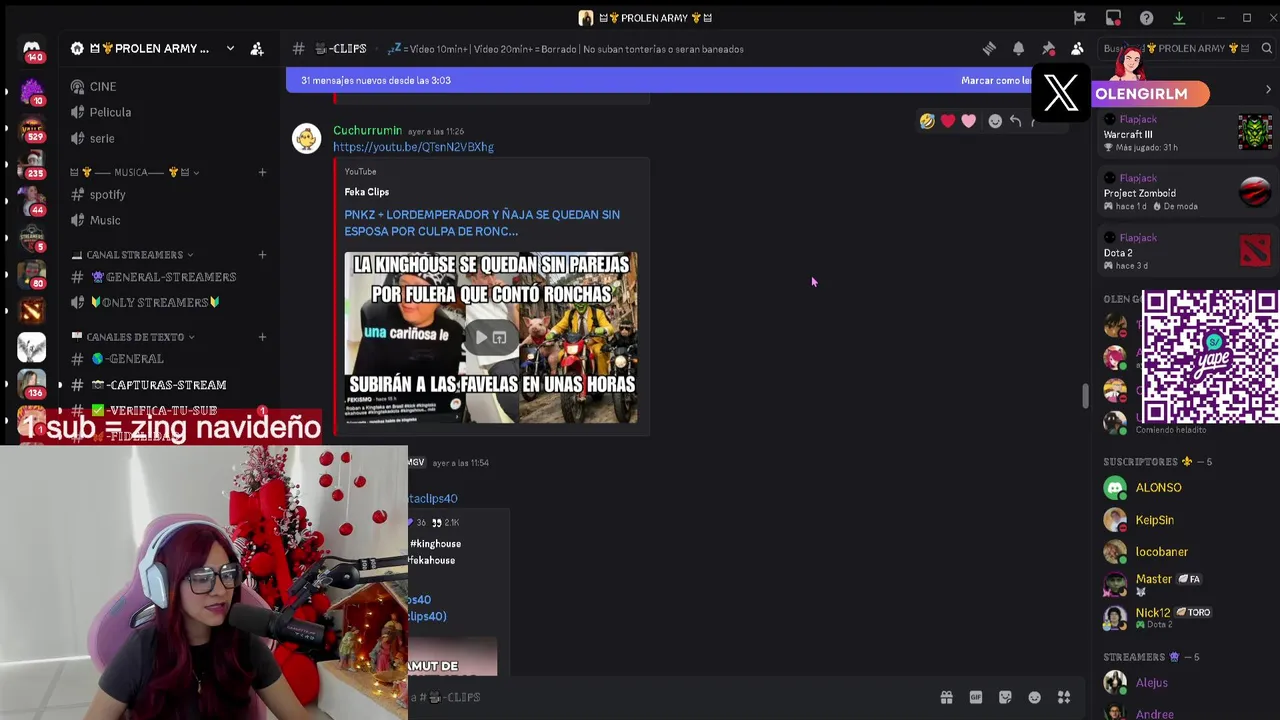Open the emoji picker in message bar
The image size is (1280, 720).
click(x=1034, y=697)
